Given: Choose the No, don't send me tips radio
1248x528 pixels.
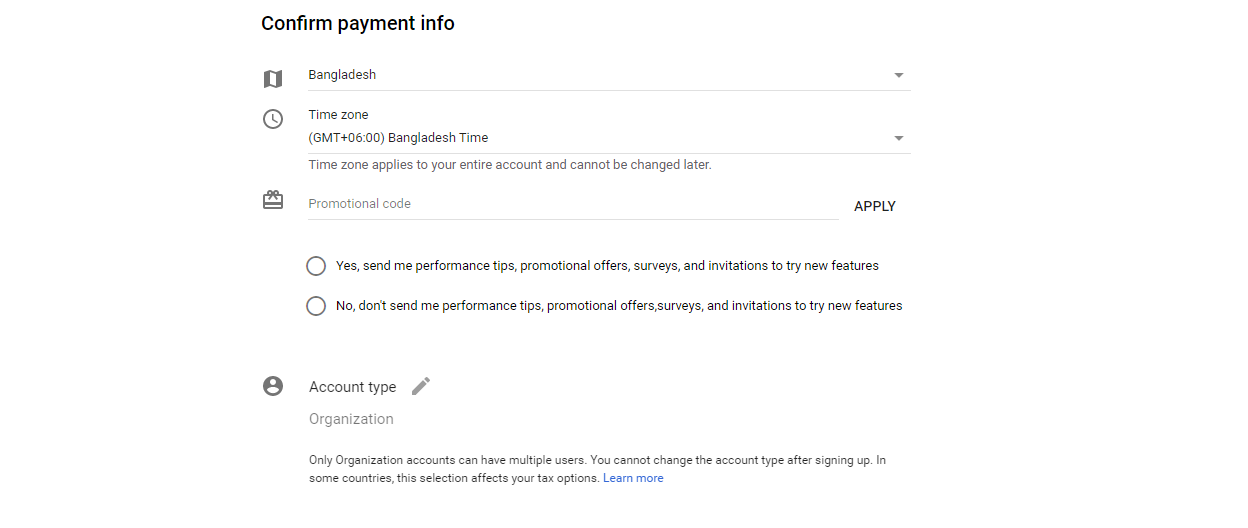Looking at the screenshot, I should pyautogui.click(x=316, y=306).
